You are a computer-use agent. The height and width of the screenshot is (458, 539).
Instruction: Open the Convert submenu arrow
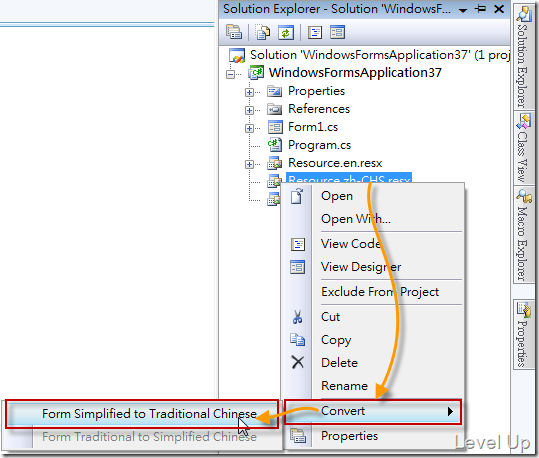tap(450, 411)
